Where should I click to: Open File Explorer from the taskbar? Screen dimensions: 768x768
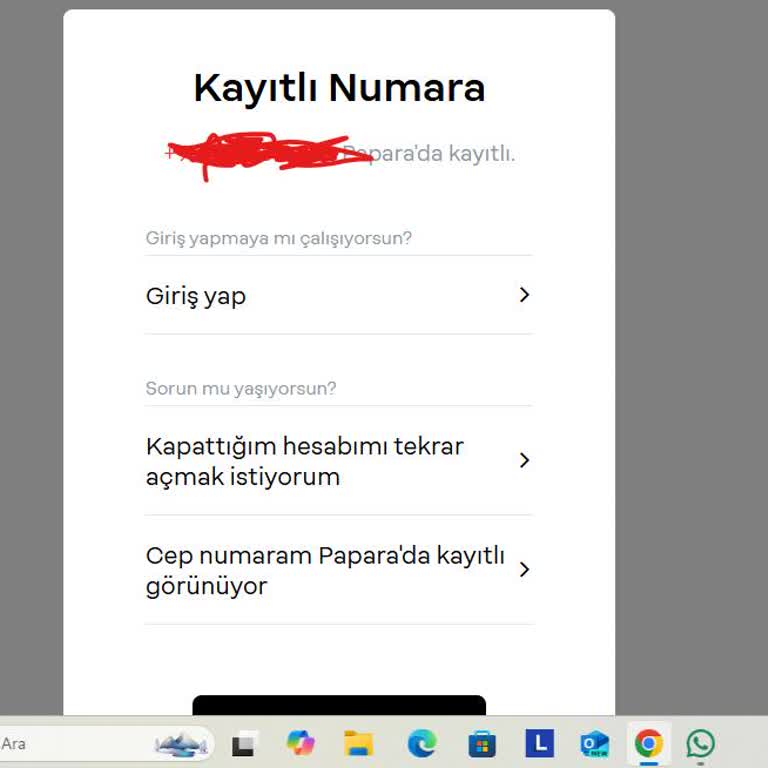coord(359,744)
